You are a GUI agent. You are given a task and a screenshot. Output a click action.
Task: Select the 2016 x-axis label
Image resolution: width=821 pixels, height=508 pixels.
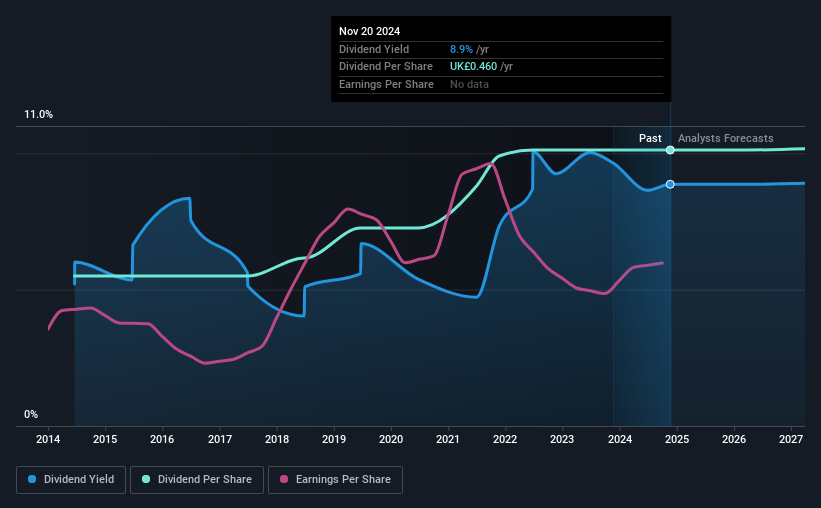[162, 439]
